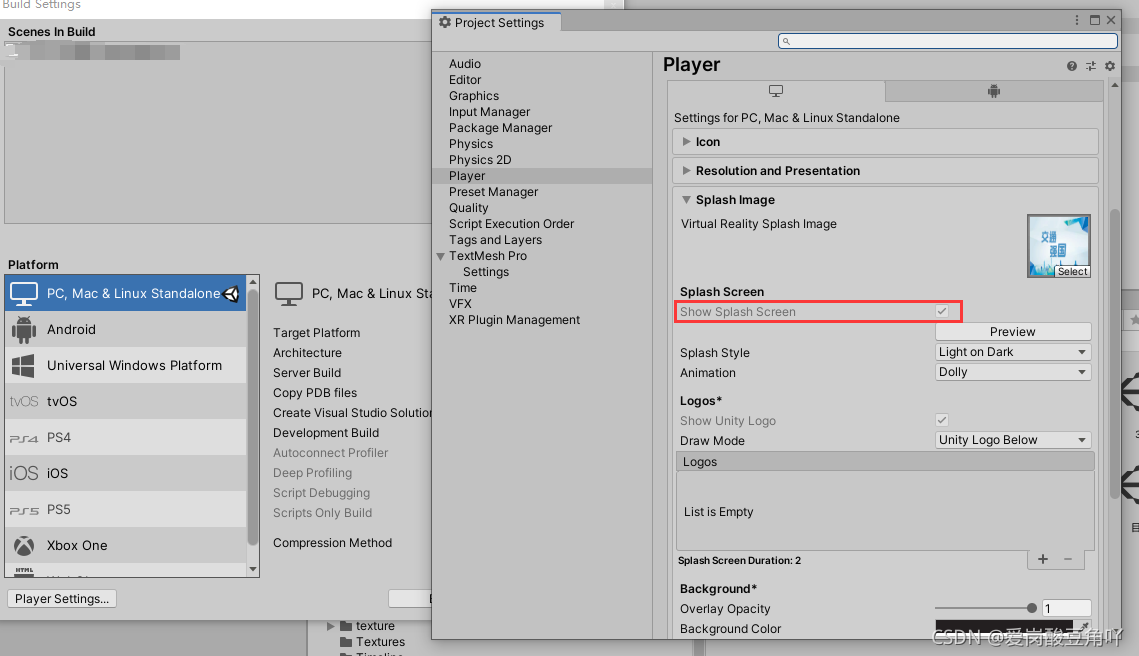
Task: Click the Preview splash screen button
Action: 1013,331
